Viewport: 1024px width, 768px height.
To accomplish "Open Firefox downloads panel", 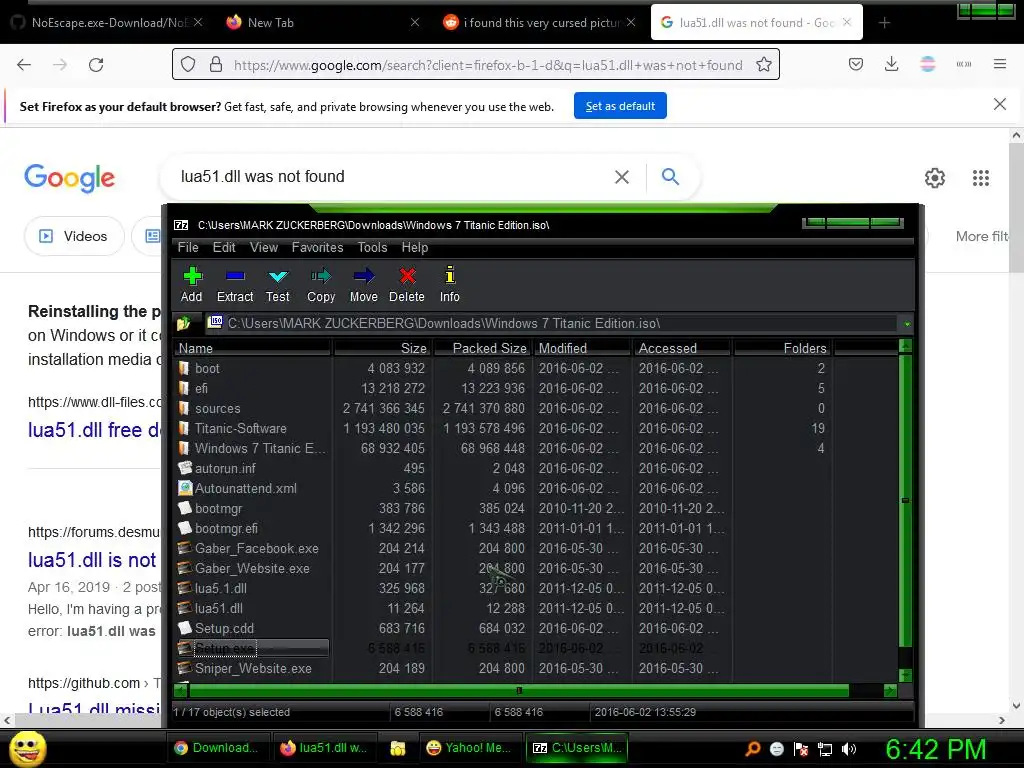I will pos(891,64).
